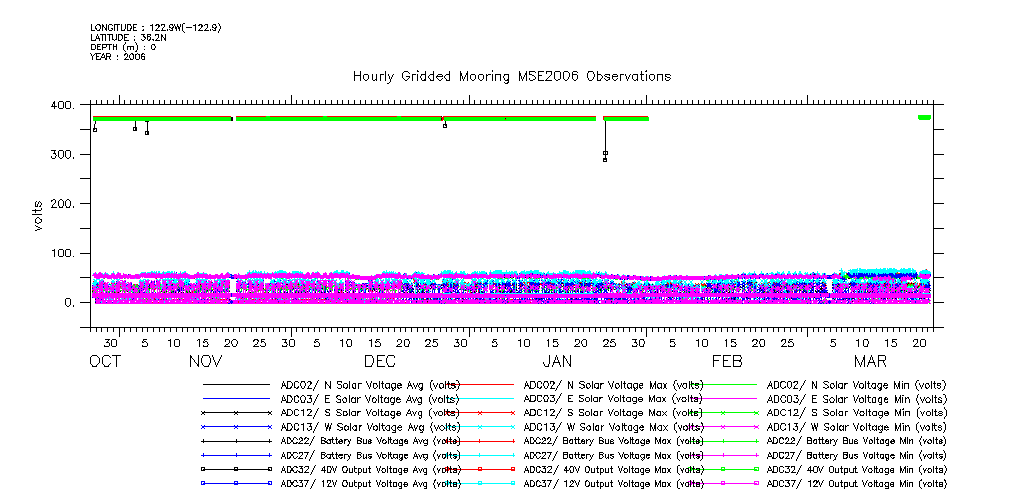Click the volts y-axis label
This screenshot has height=504, width=1009.
point(39,215)
